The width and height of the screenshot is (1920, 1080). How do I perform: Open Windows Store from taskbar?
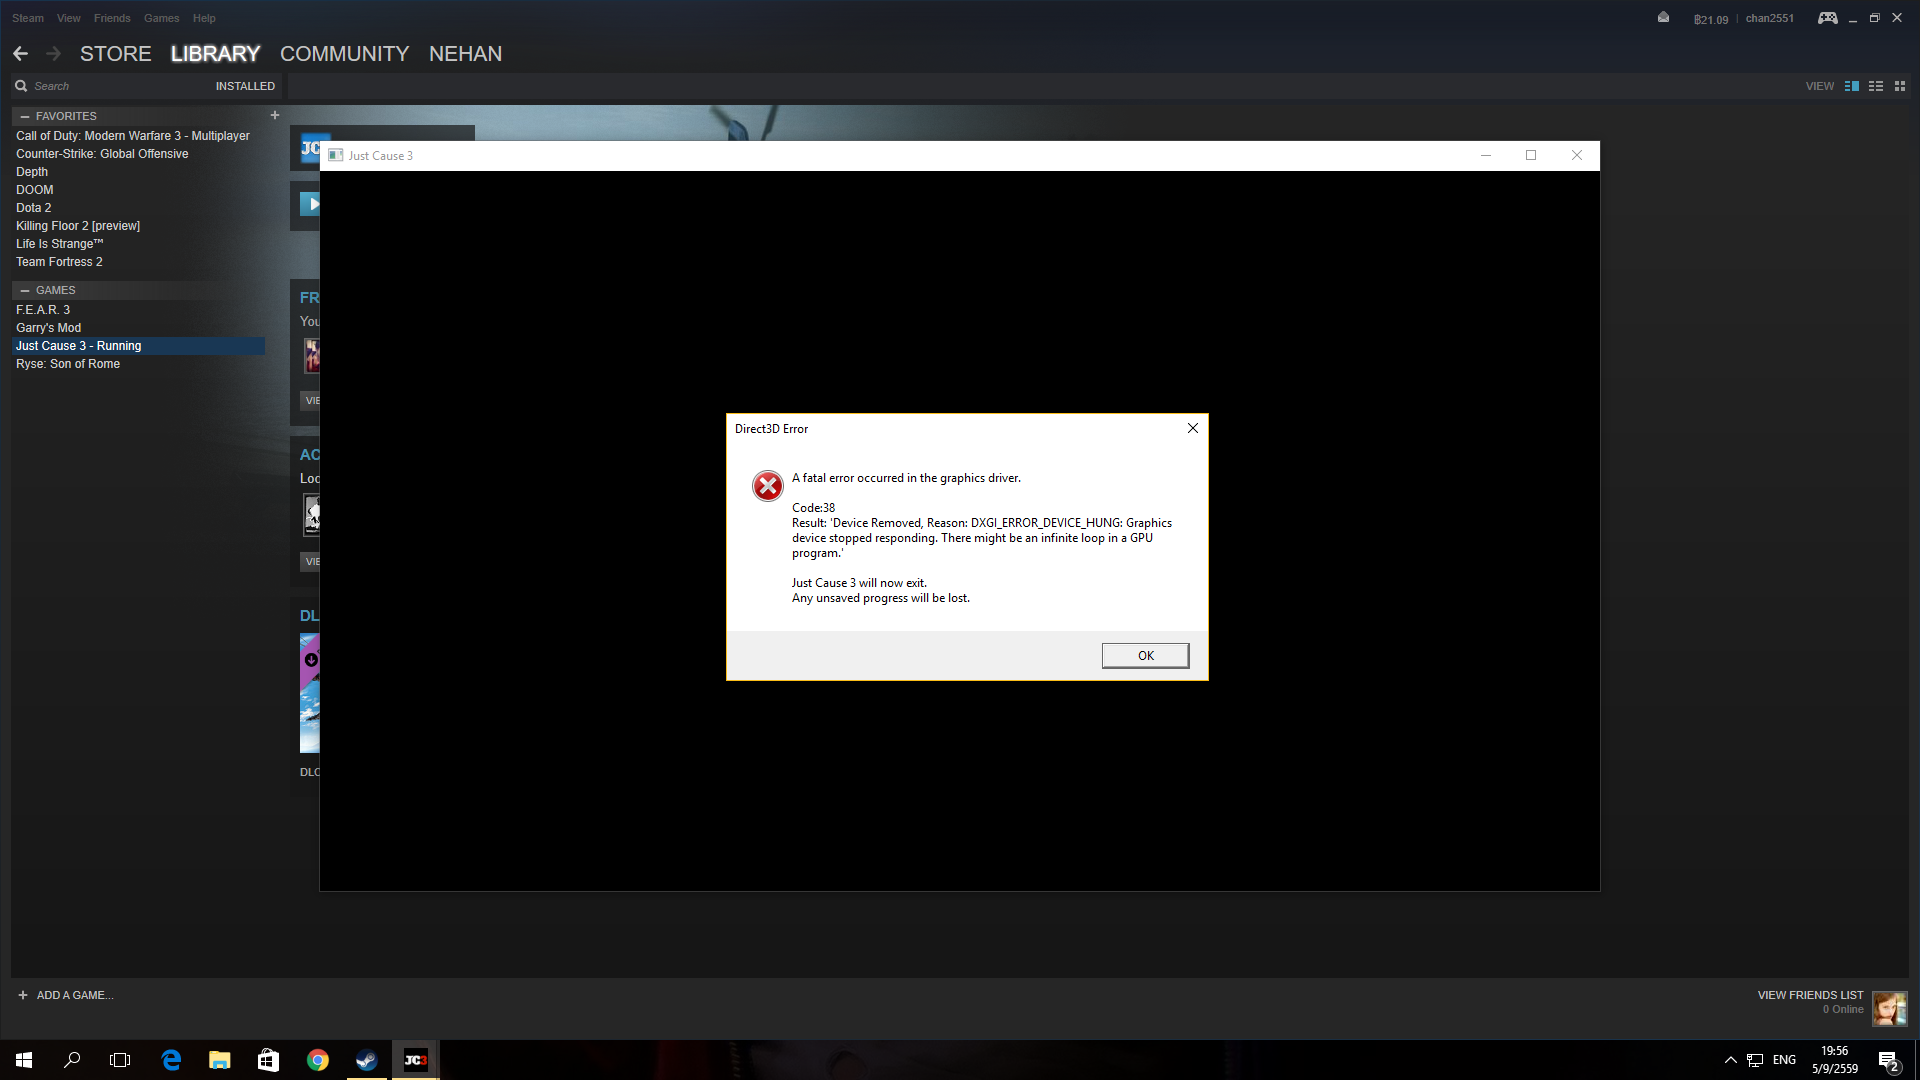coord(268,1060)
